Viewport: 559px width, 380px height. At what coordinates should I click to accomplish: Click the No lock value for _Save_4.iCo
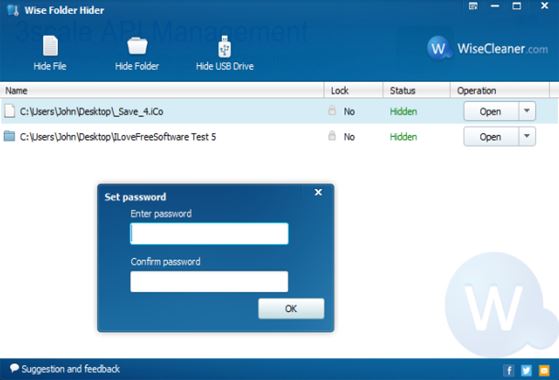[349, 112]
